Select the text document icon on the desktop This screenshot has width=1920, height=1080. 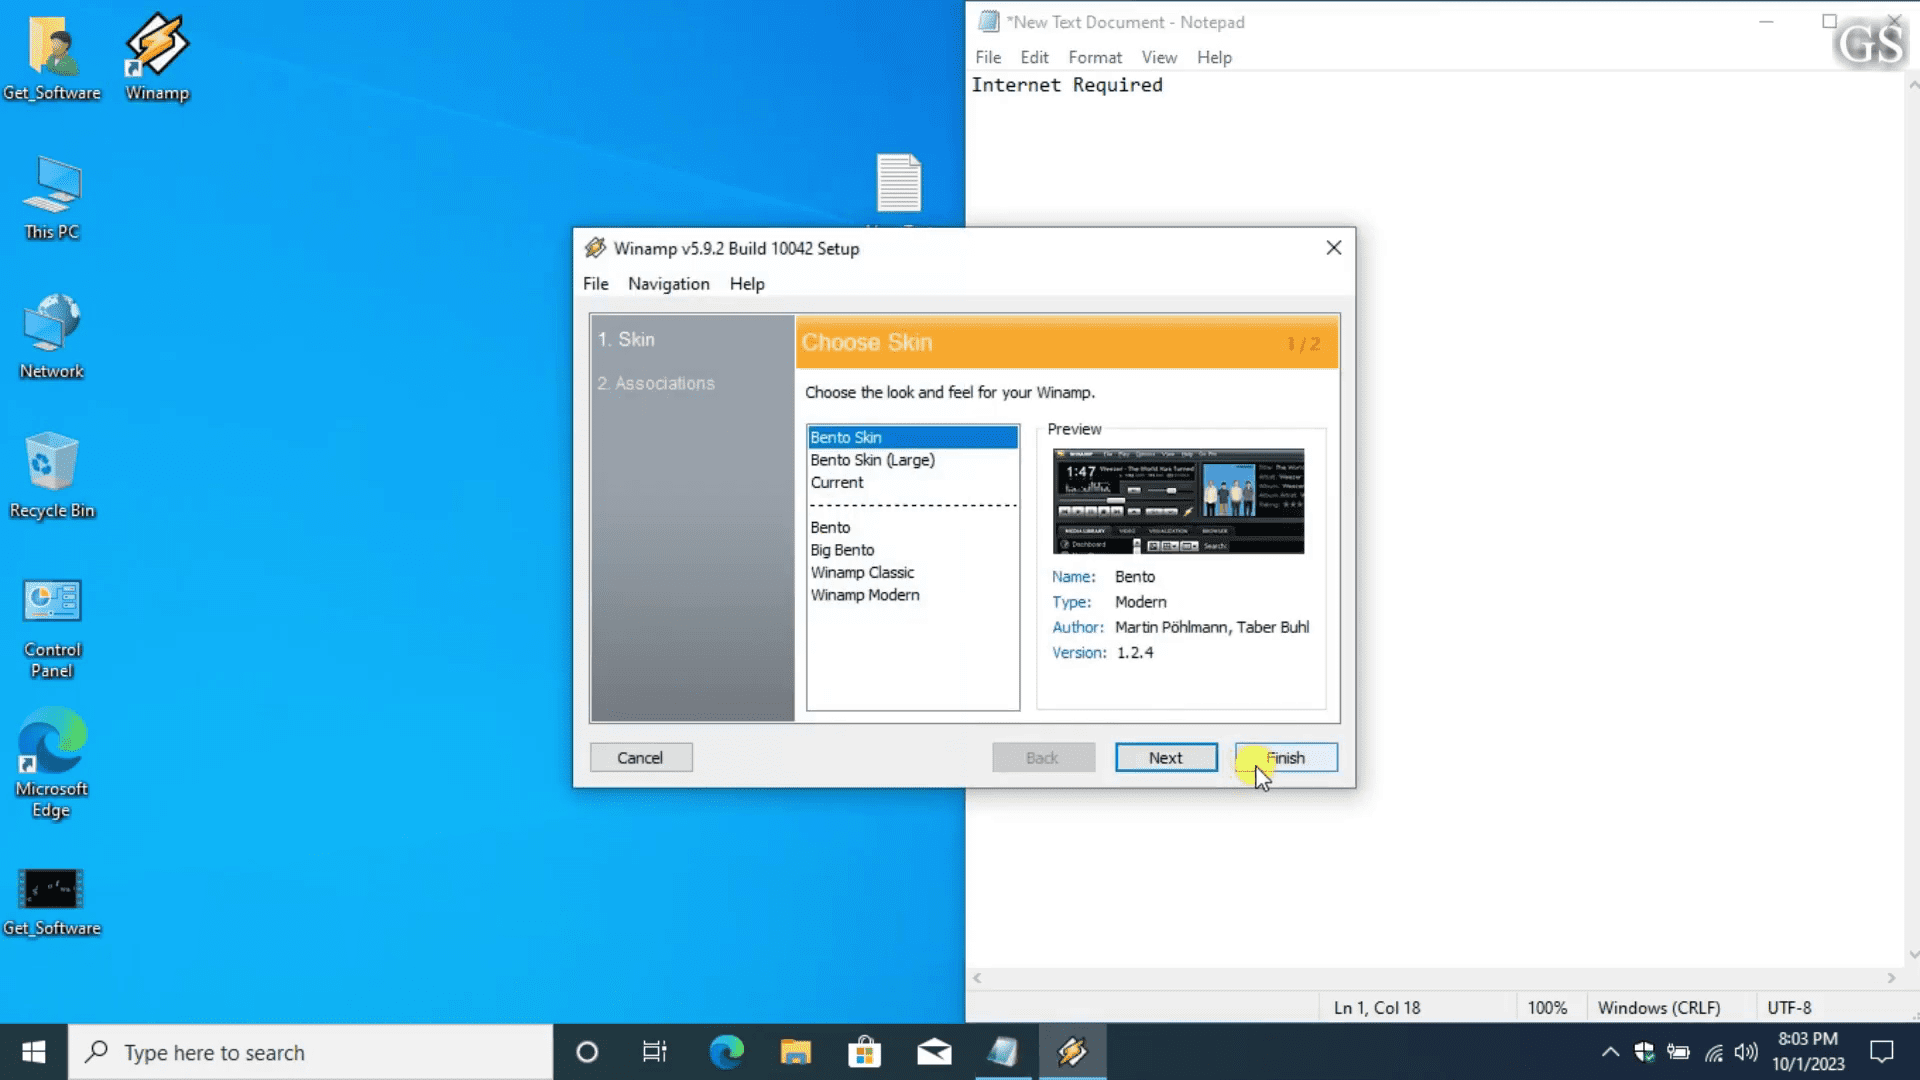(899, 182)
